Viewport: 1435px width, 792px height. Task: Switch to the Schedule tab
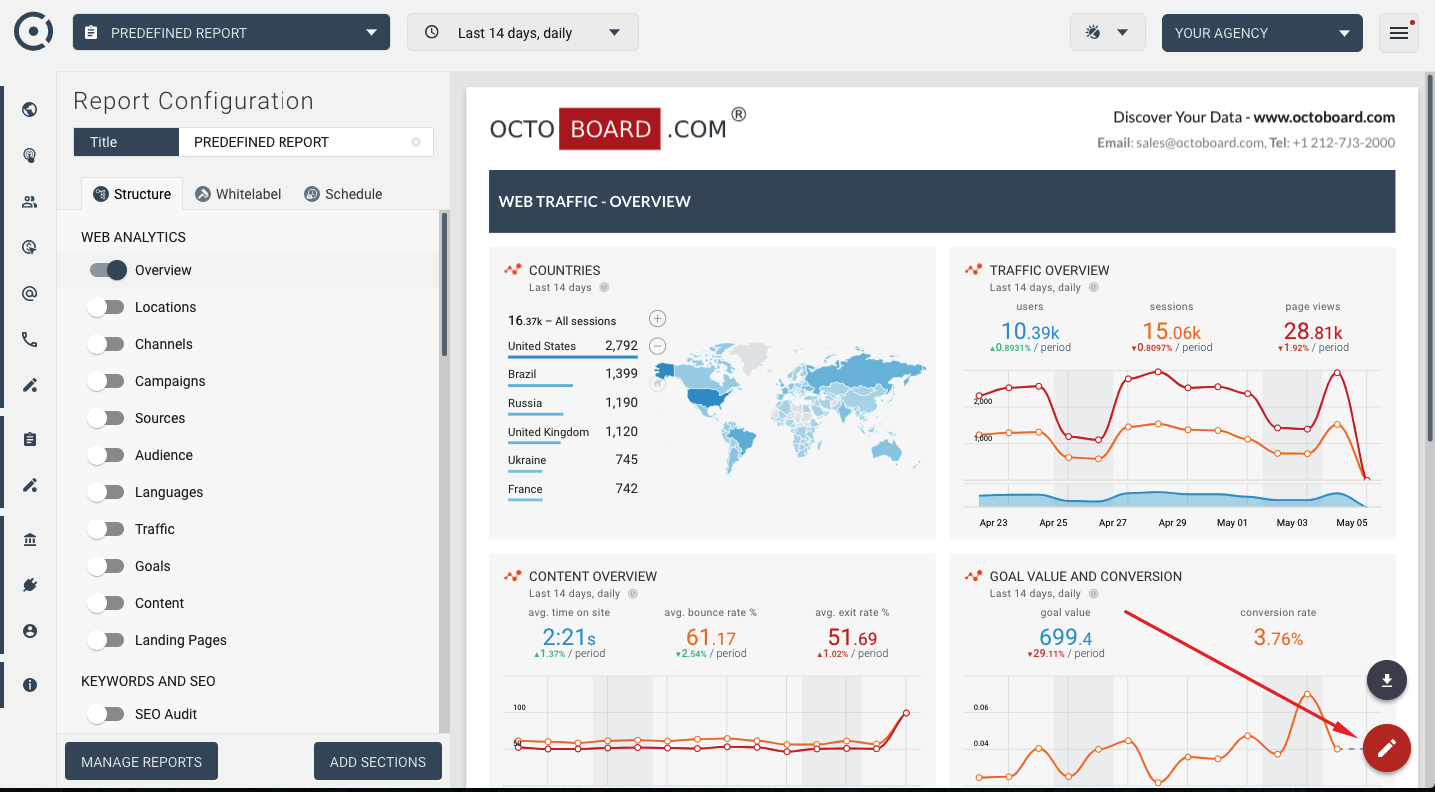point(343,194)
